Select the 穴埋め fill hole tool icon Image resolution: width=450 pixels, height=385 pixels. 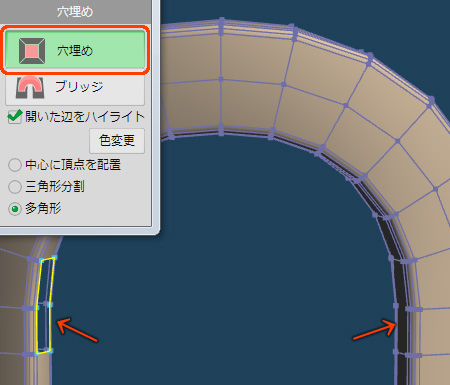pos(32,51)
